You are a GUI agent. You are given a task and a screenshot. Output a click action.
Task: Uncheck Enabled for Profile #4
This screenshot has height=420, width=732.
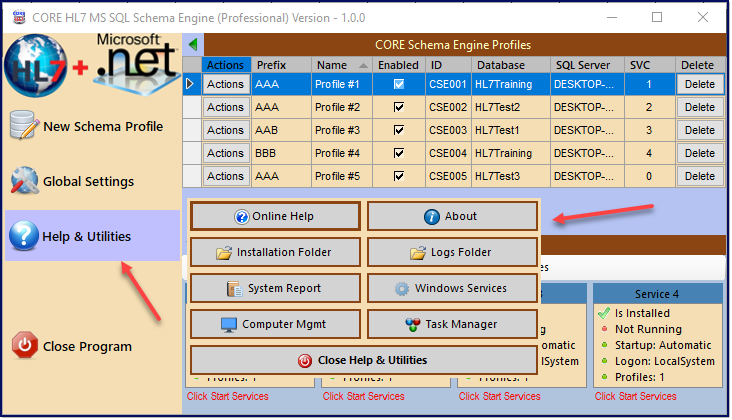coord(399,153)
